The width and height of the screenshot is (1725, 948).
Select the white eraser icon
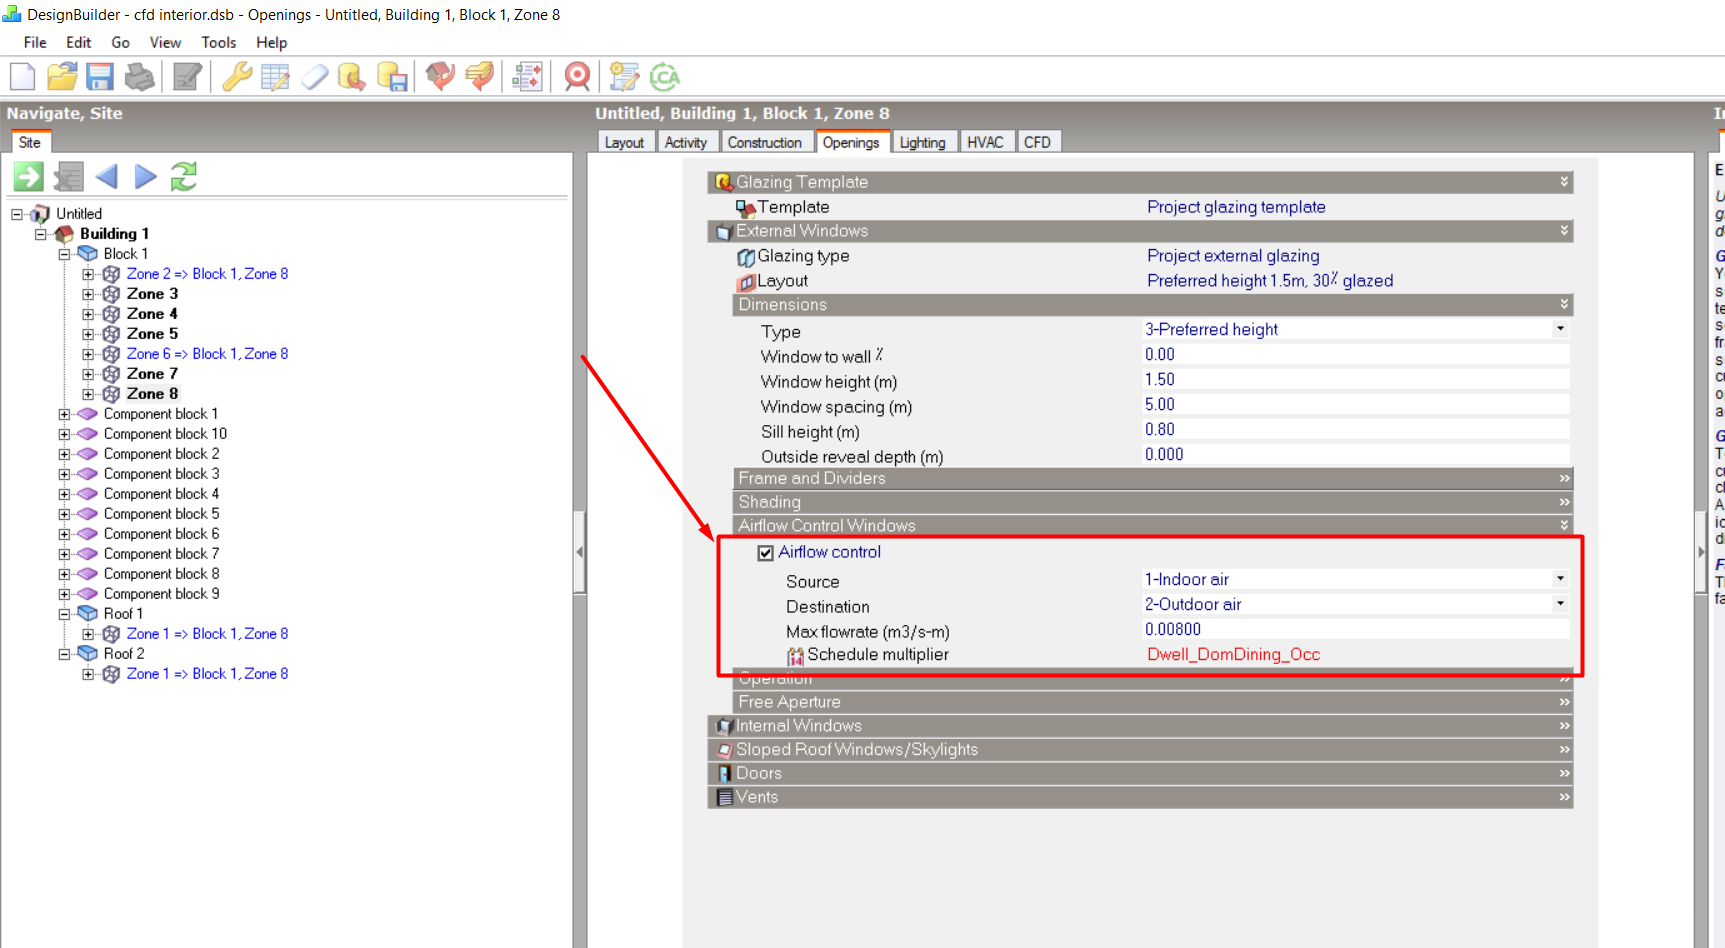click(314, 77)
